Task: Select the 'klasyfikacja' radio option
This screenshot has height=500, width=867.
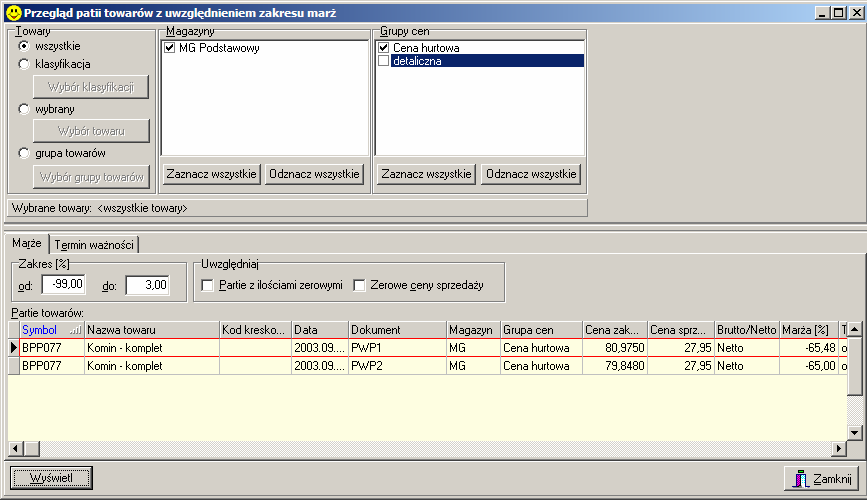Action: (24, 64)
